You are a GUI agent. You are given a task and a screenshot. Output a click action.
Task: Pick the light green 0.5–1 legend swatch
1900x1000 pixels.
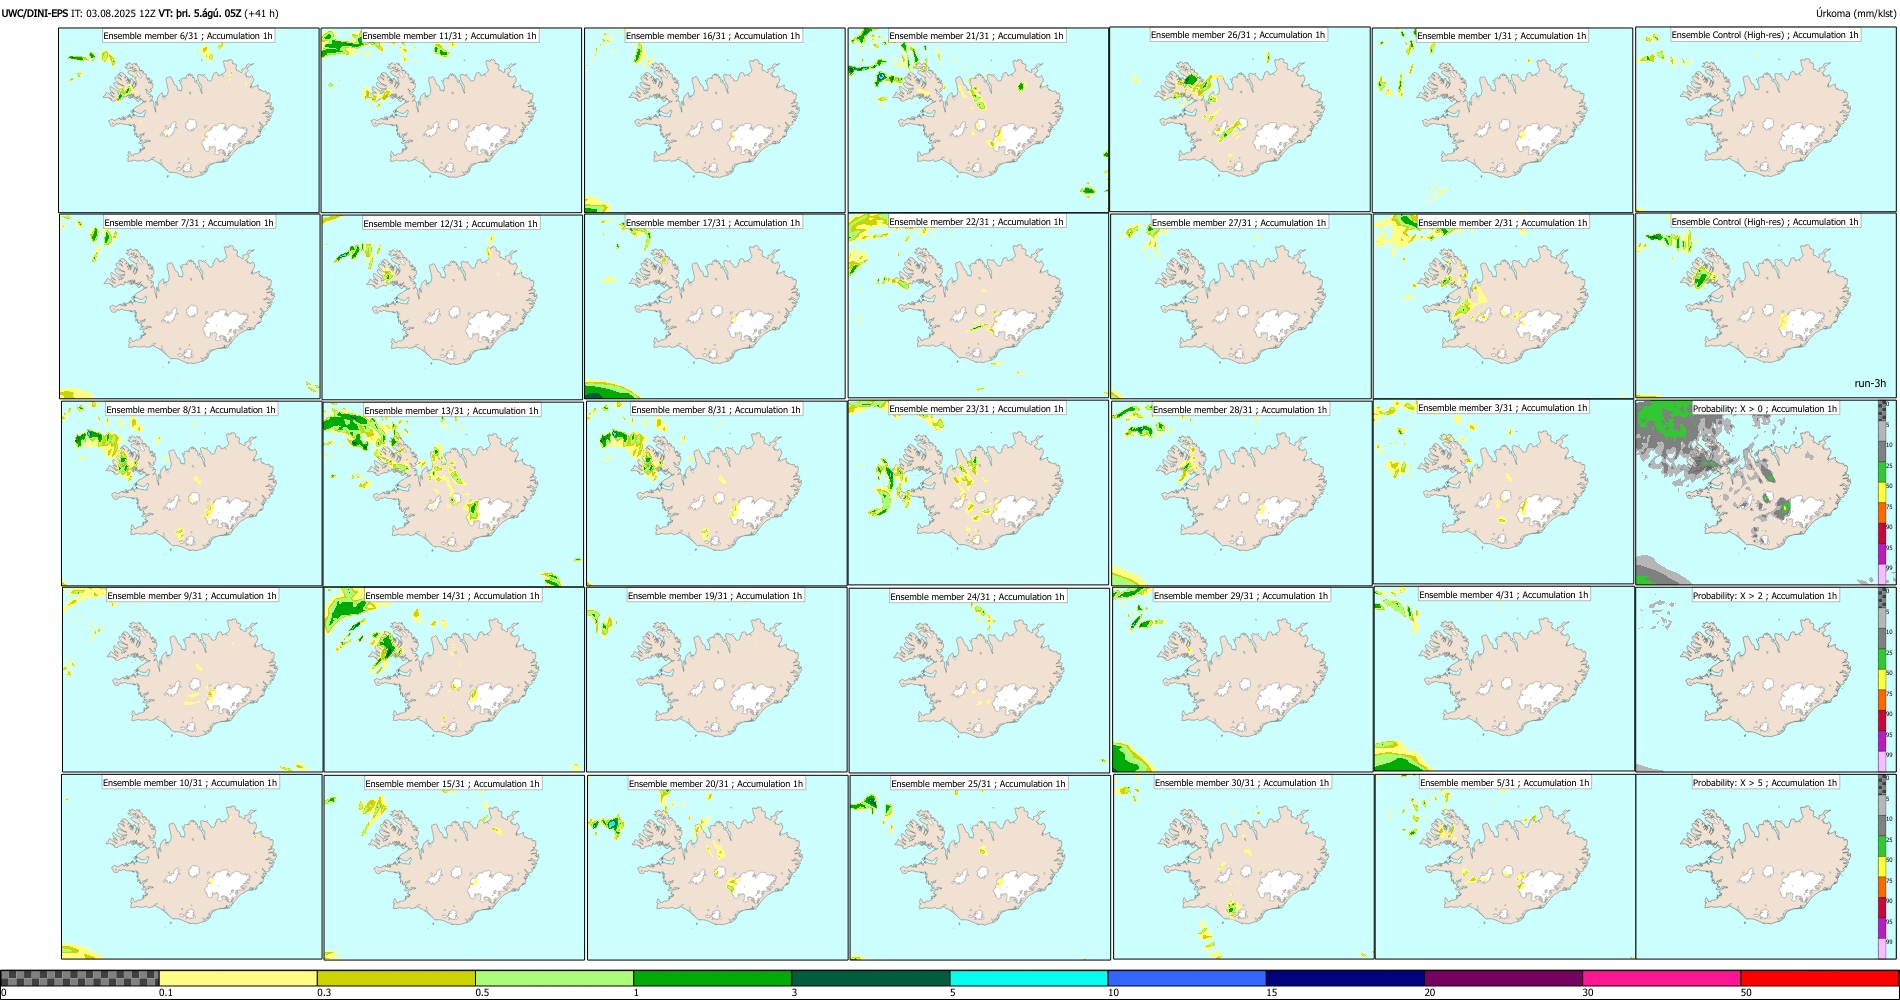pos(554,978)
